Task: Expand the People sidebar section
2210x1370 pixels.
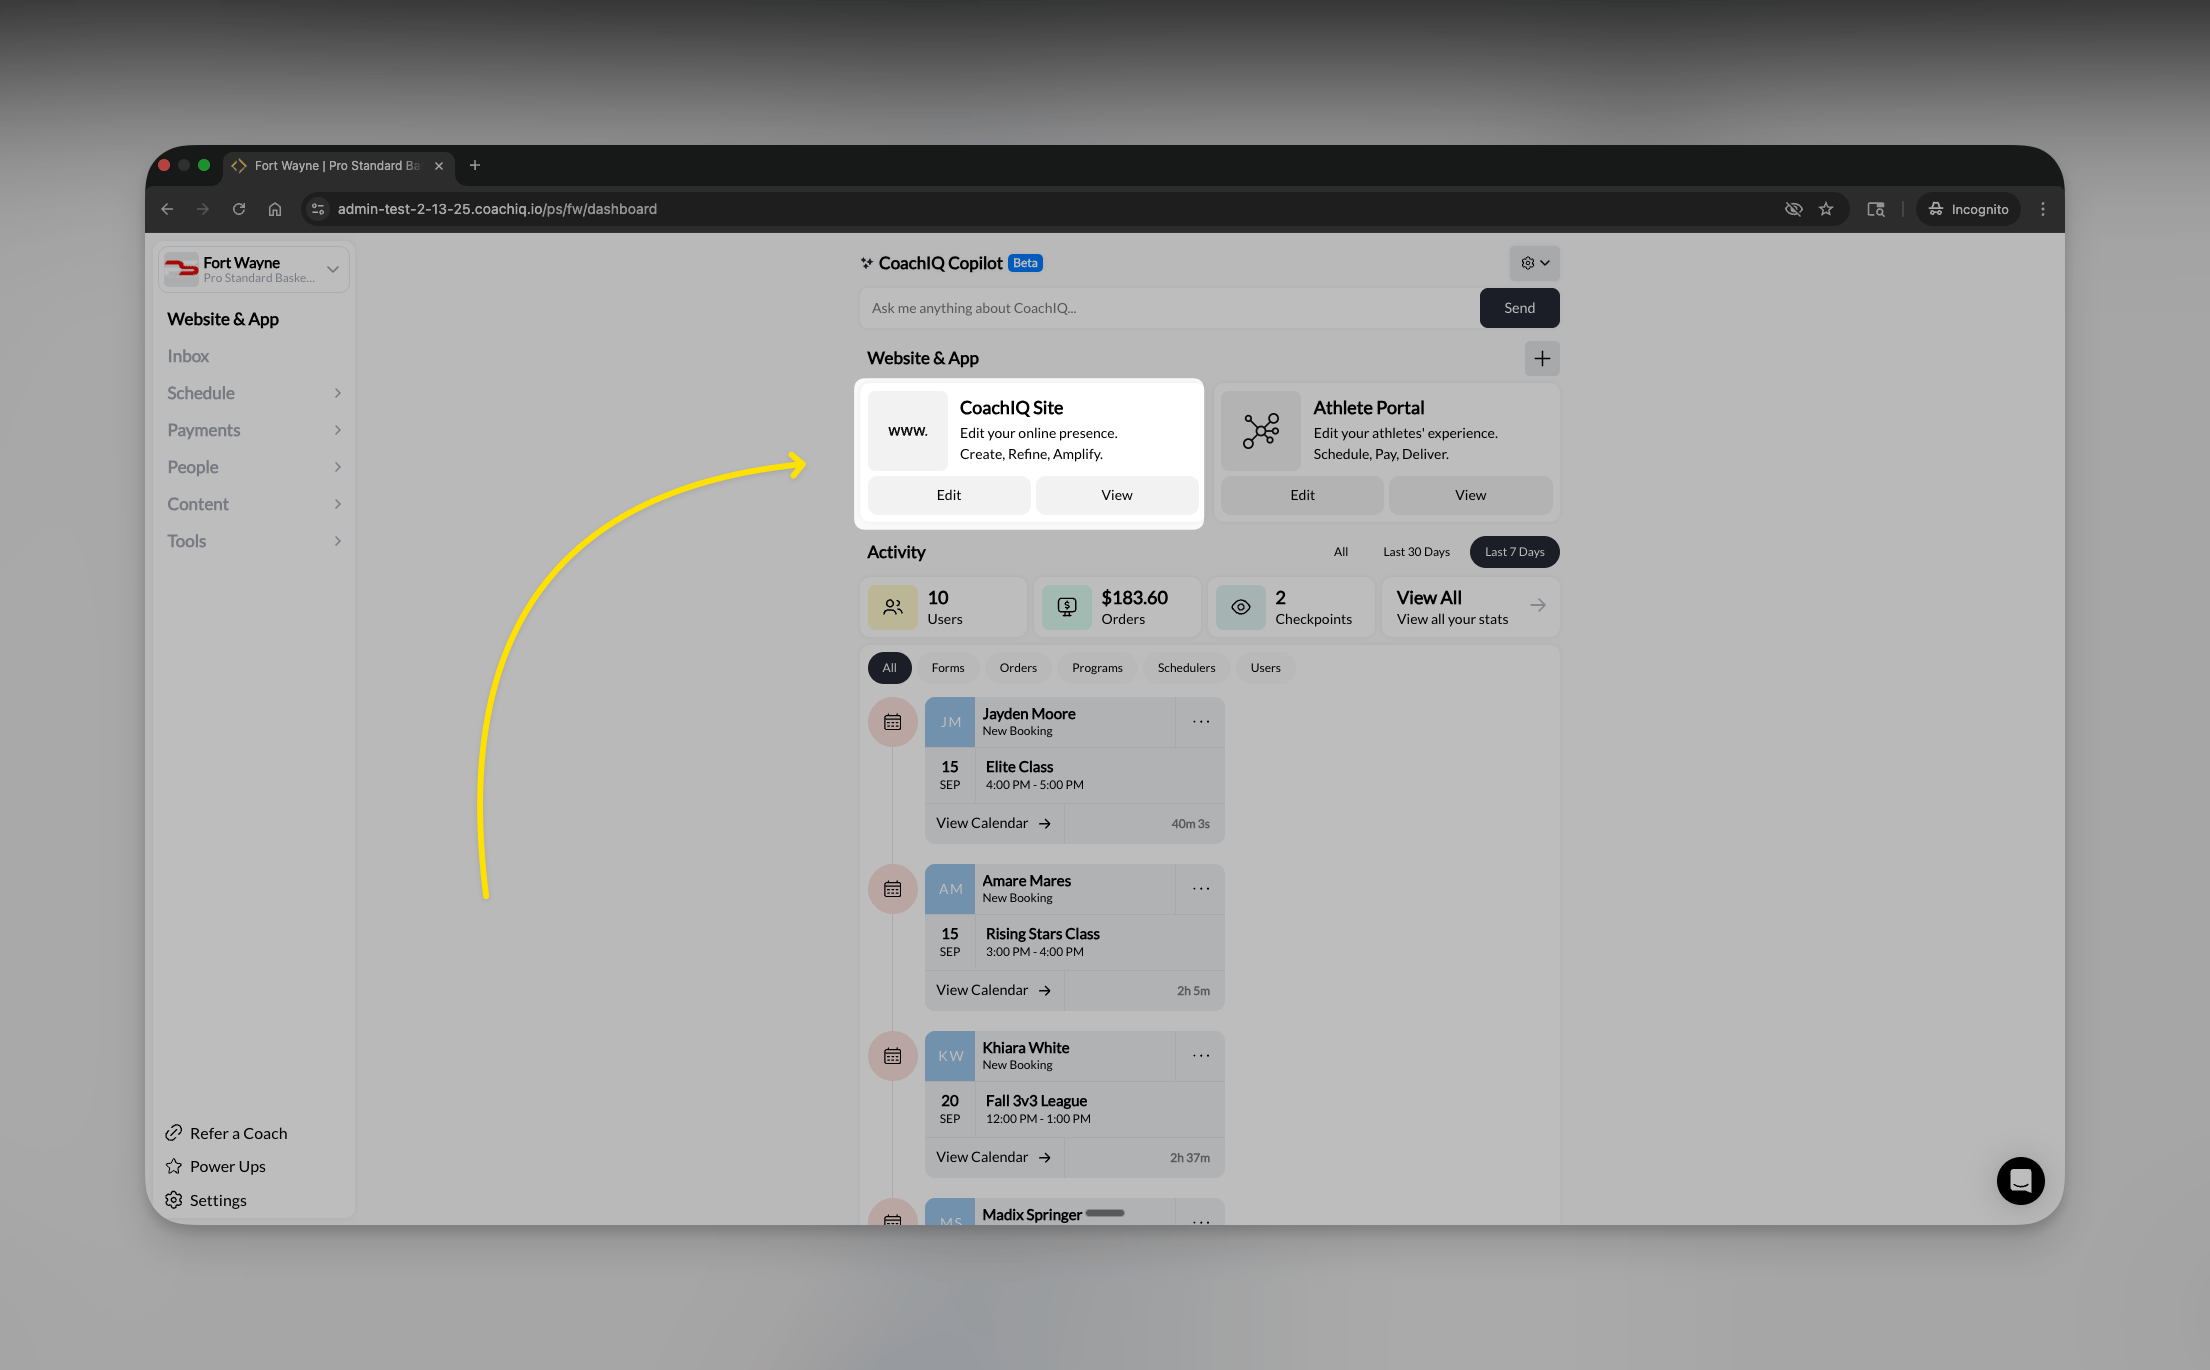Action: click(254, 467)
